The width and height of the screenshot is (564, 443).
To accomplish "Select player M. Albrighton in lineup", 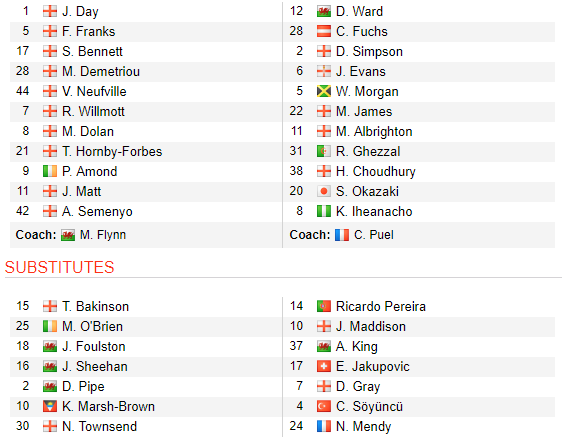I will [374, 132].
